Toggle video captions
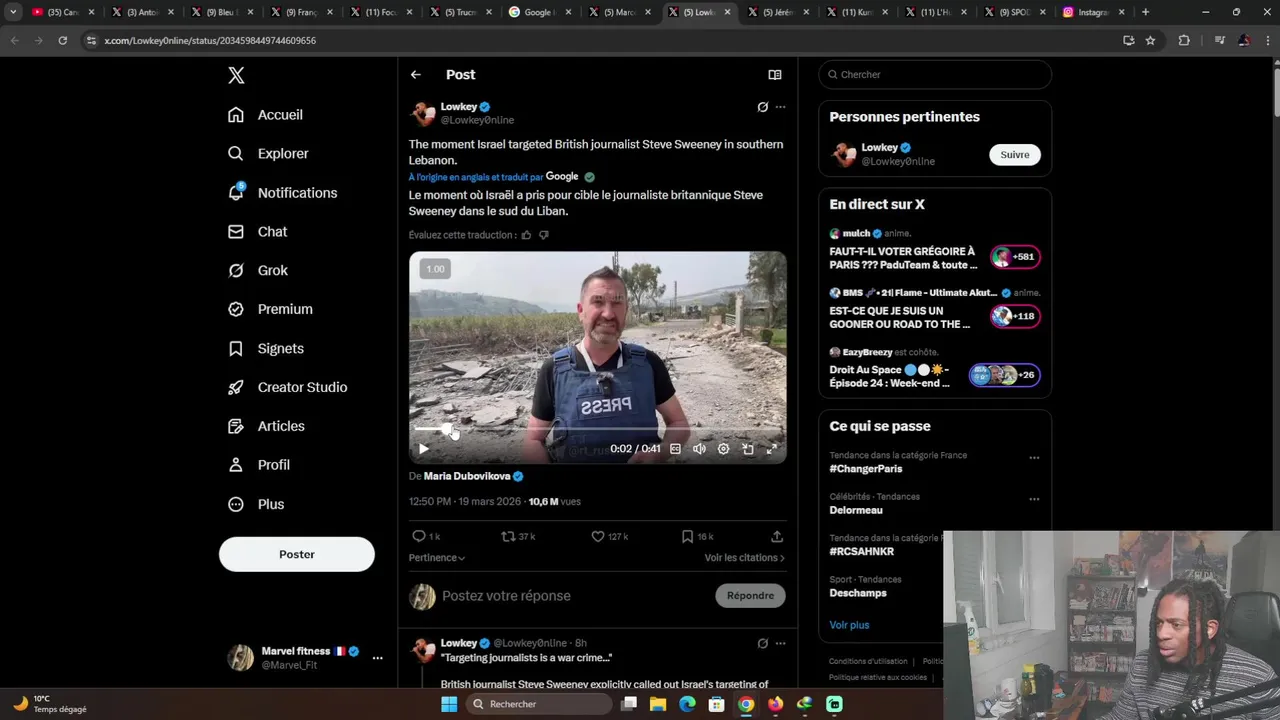Screen dimensions: 1280x720 tap(675, 449)
